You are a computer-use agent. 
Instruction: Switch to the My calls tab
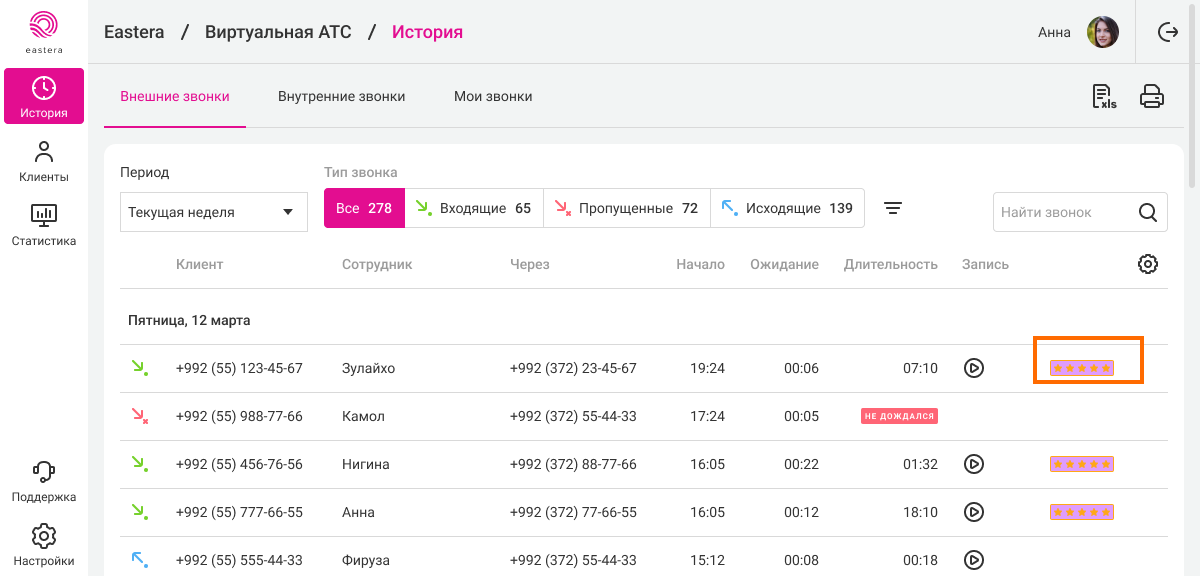coord(493,97)
